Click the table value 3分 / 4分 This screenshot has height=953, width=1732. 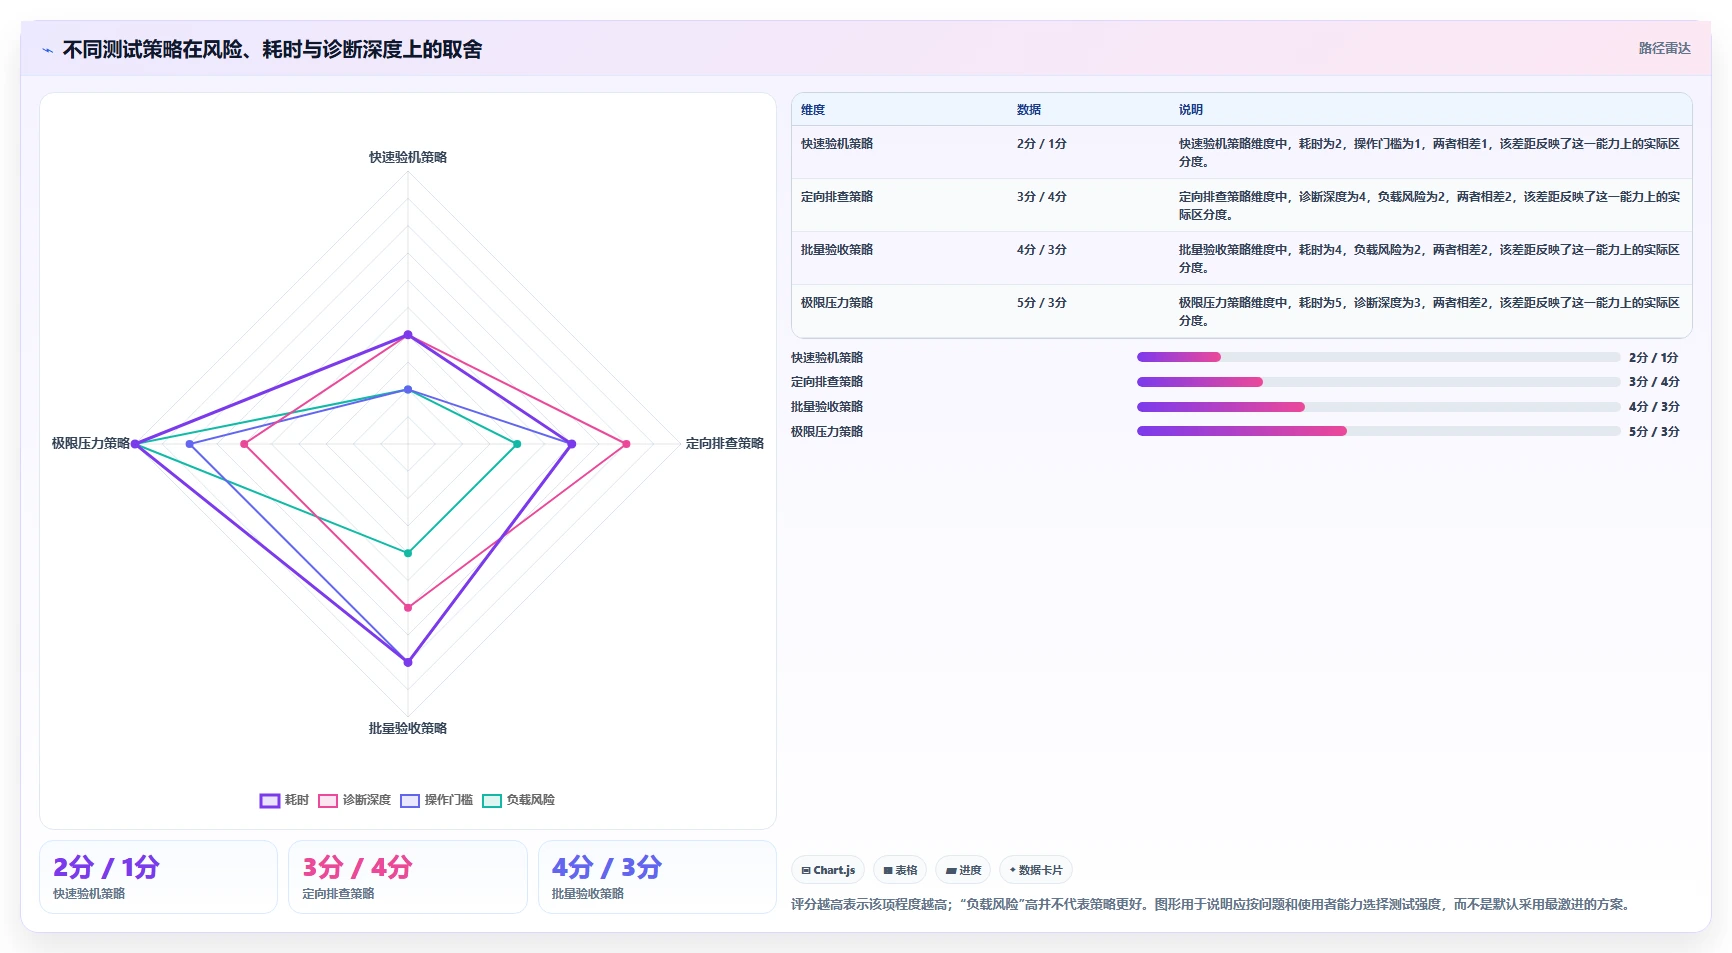1041,197
